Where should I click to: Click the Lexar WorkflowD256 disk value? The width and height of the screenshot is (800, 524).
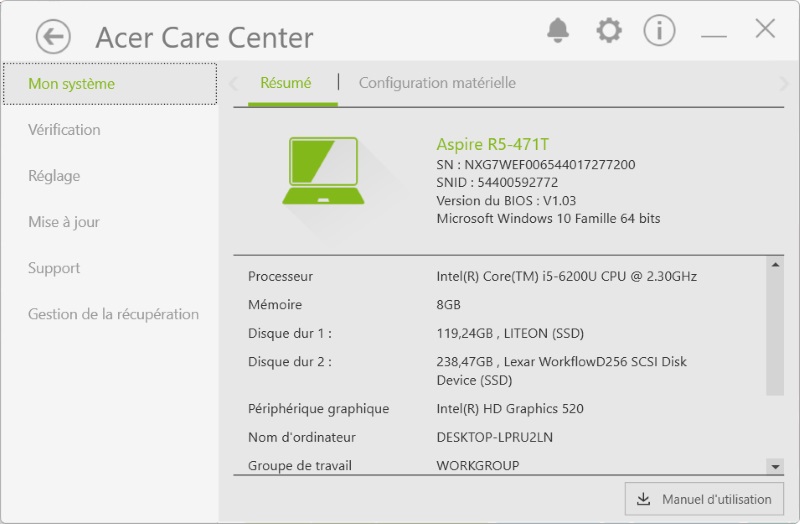coord(561,371)
